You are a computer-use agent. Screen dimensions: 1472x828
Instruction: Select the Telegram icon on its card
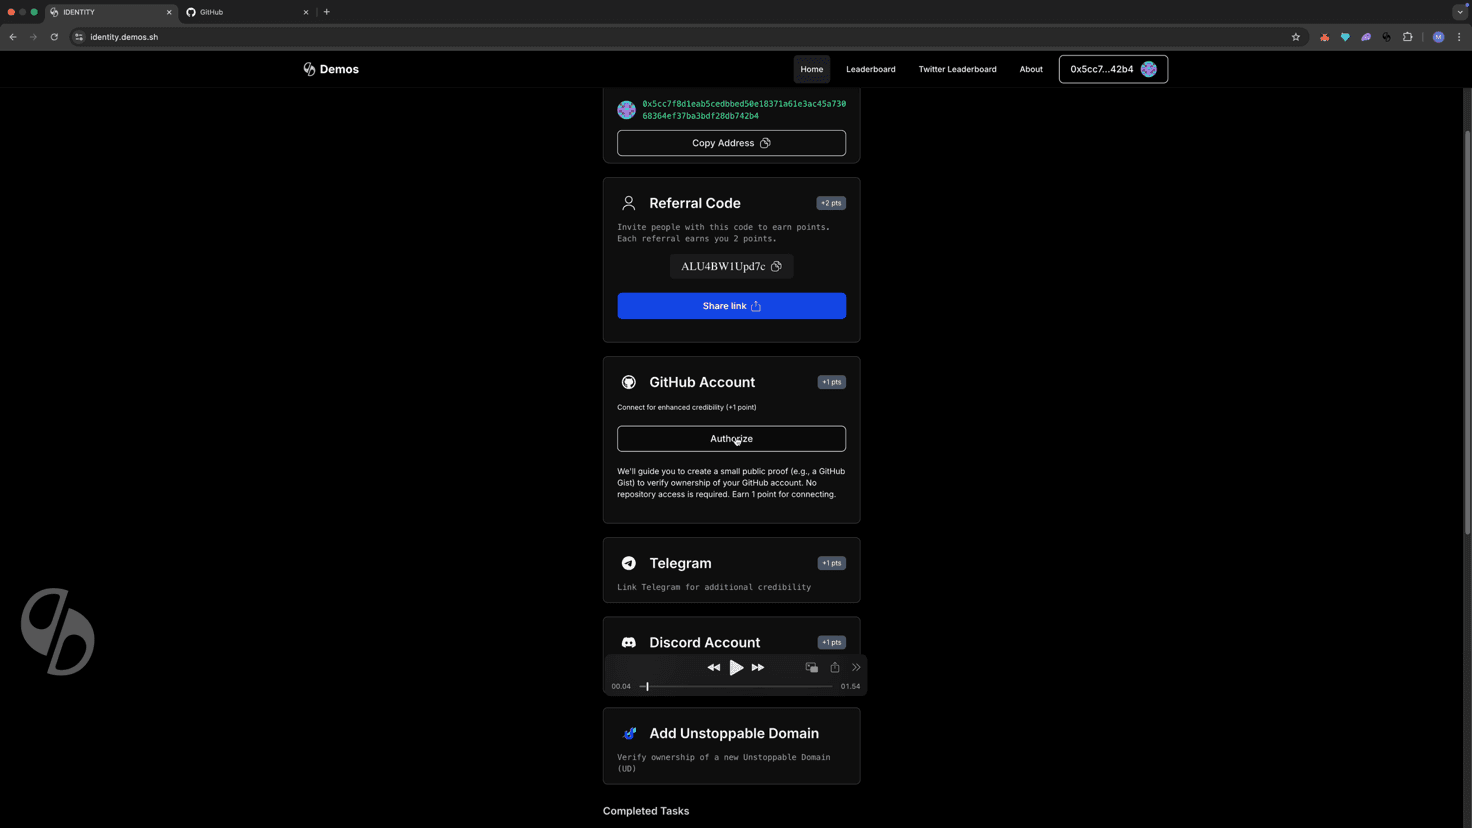629,563
